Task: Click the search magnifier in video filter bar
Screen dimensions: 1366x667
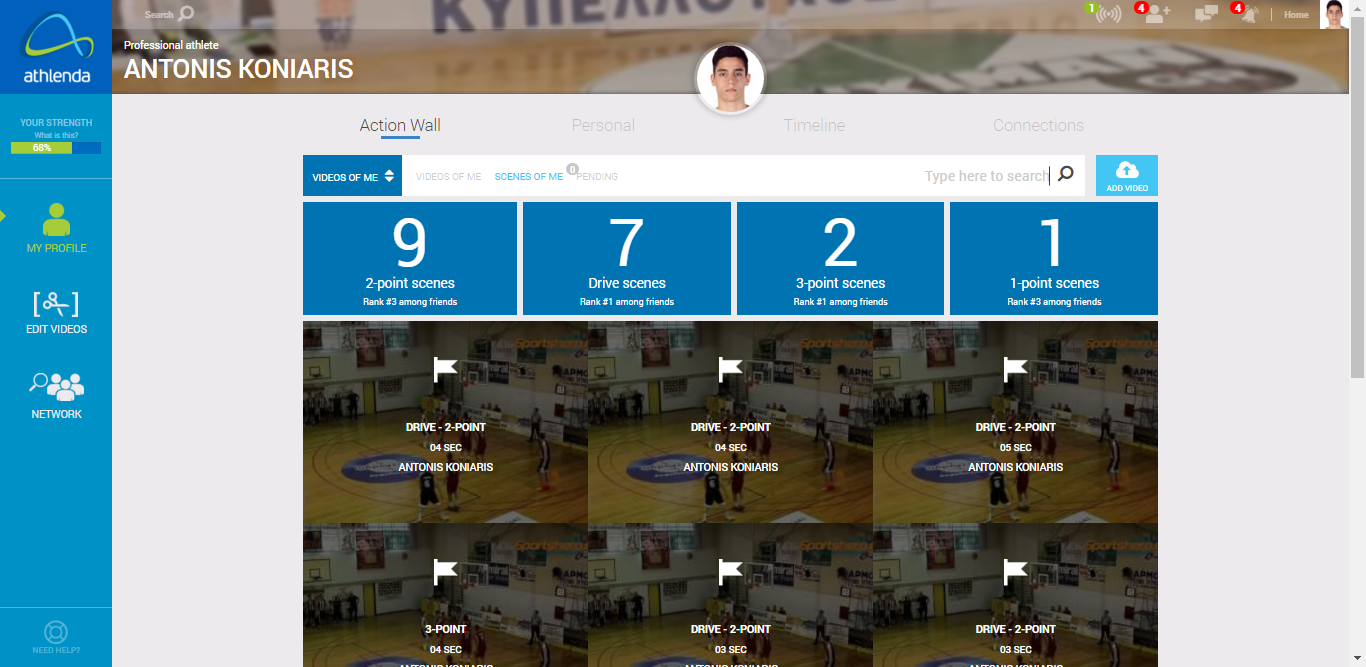Action: (x=1066, y=174)
